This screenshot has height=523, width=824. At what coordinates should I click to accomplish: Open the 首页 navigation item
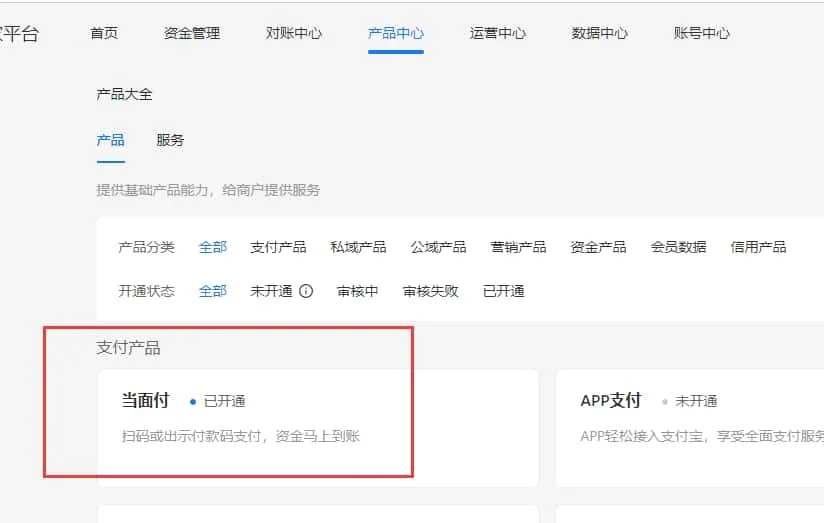click(104, 33)
